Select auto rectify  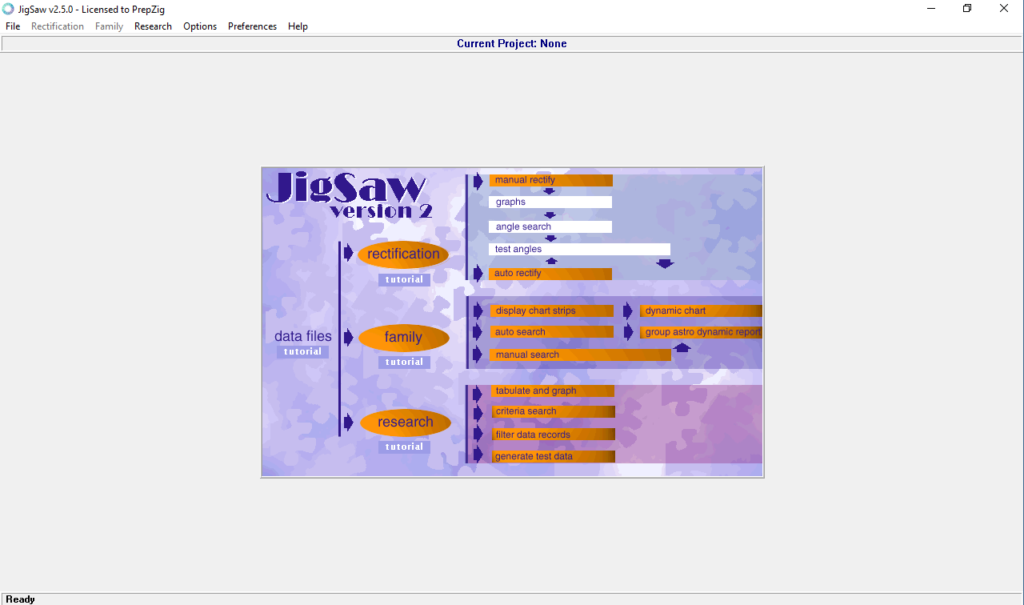click(x=551, y=273)
